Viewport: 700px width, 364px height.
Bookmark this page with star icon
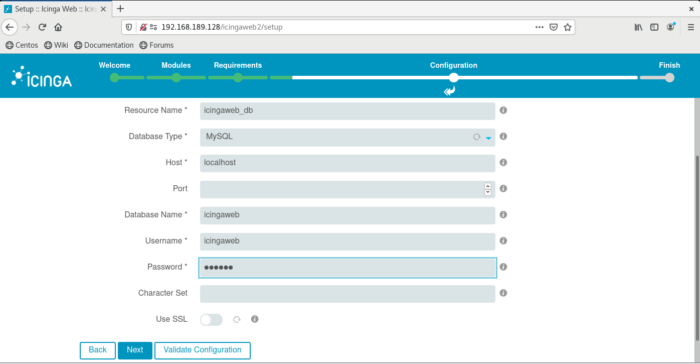[x=567, y=27]
